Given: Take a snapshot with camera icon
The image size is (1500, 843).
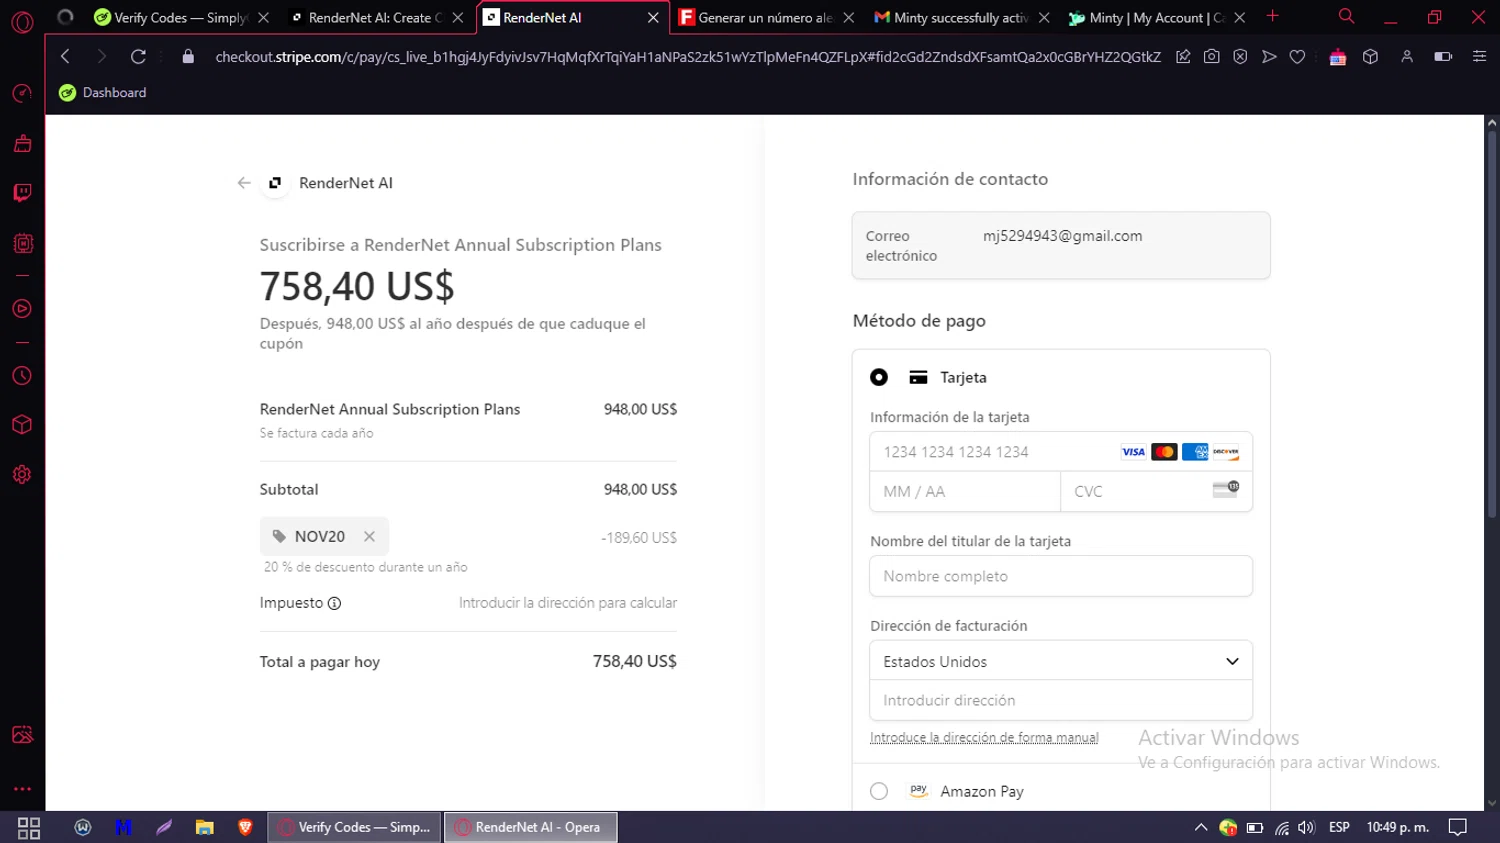Looking at the screenshot, I should tap(1211, 57).
